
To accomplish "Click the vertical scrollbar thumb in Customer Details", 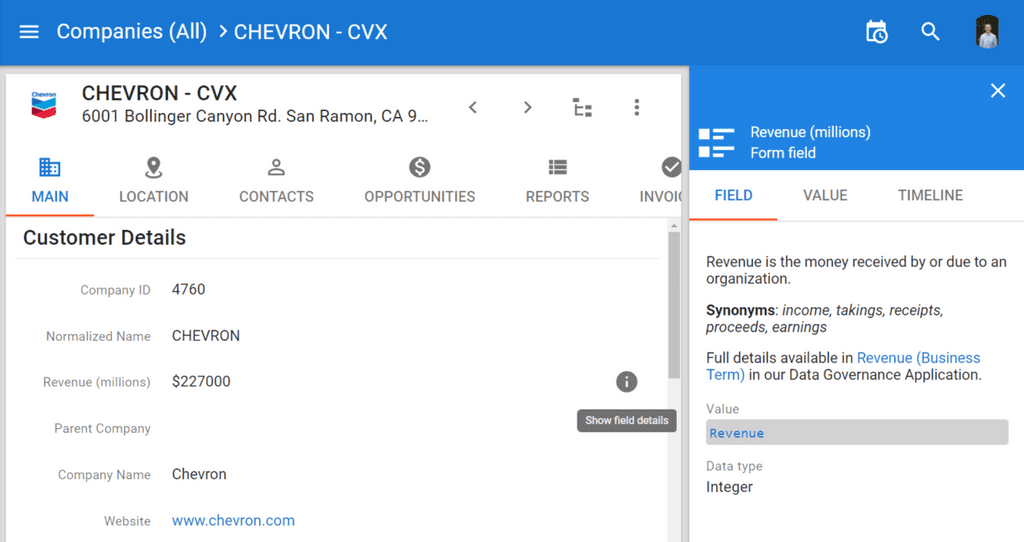I will [674, 305].
